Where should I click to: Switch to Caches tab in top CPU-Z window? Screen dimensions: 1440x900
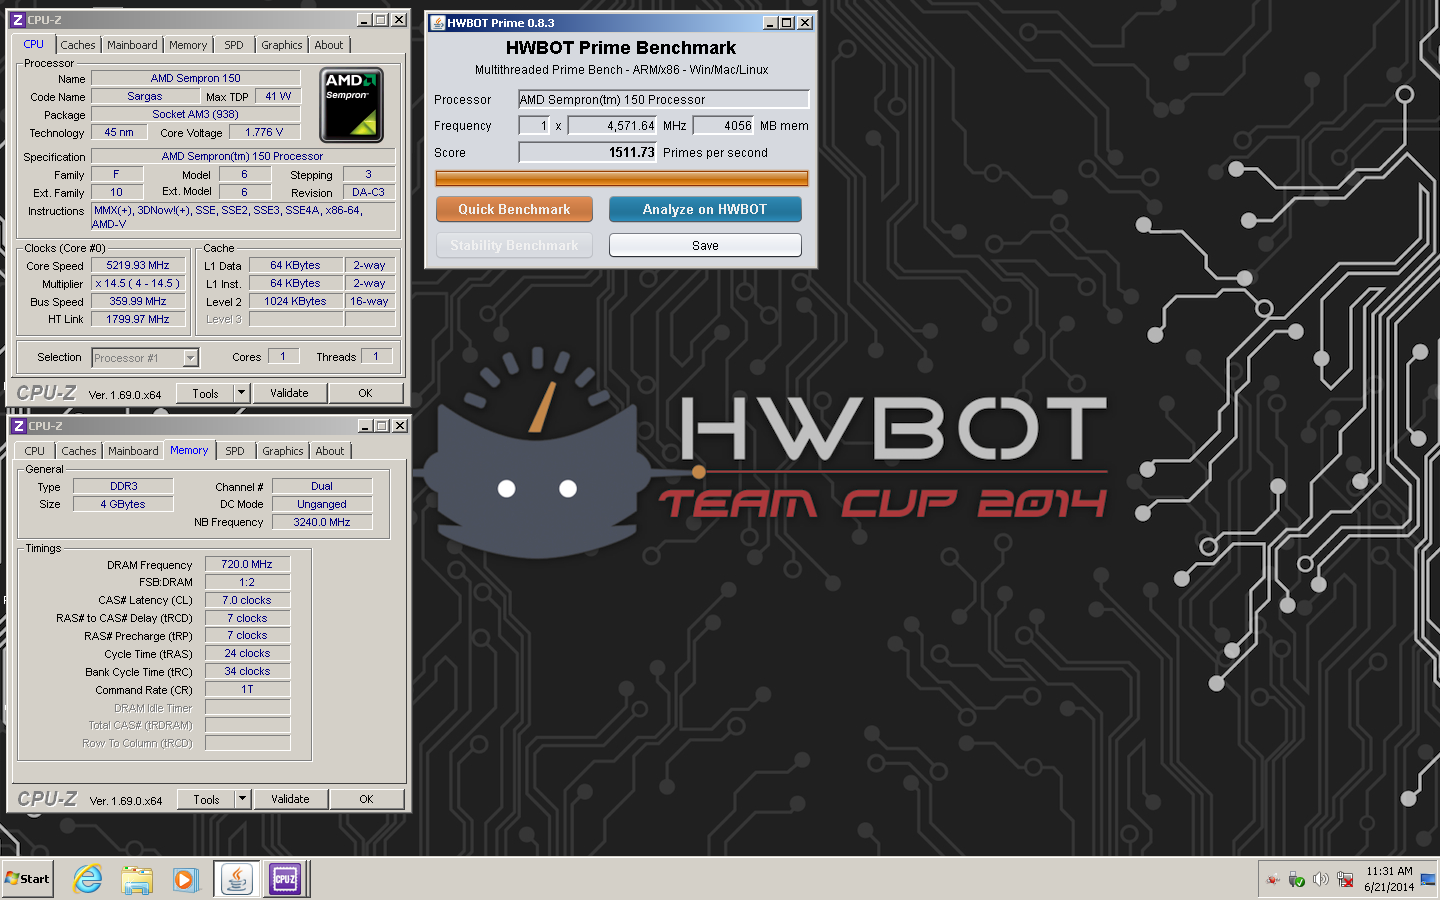(x=77, y=45)
